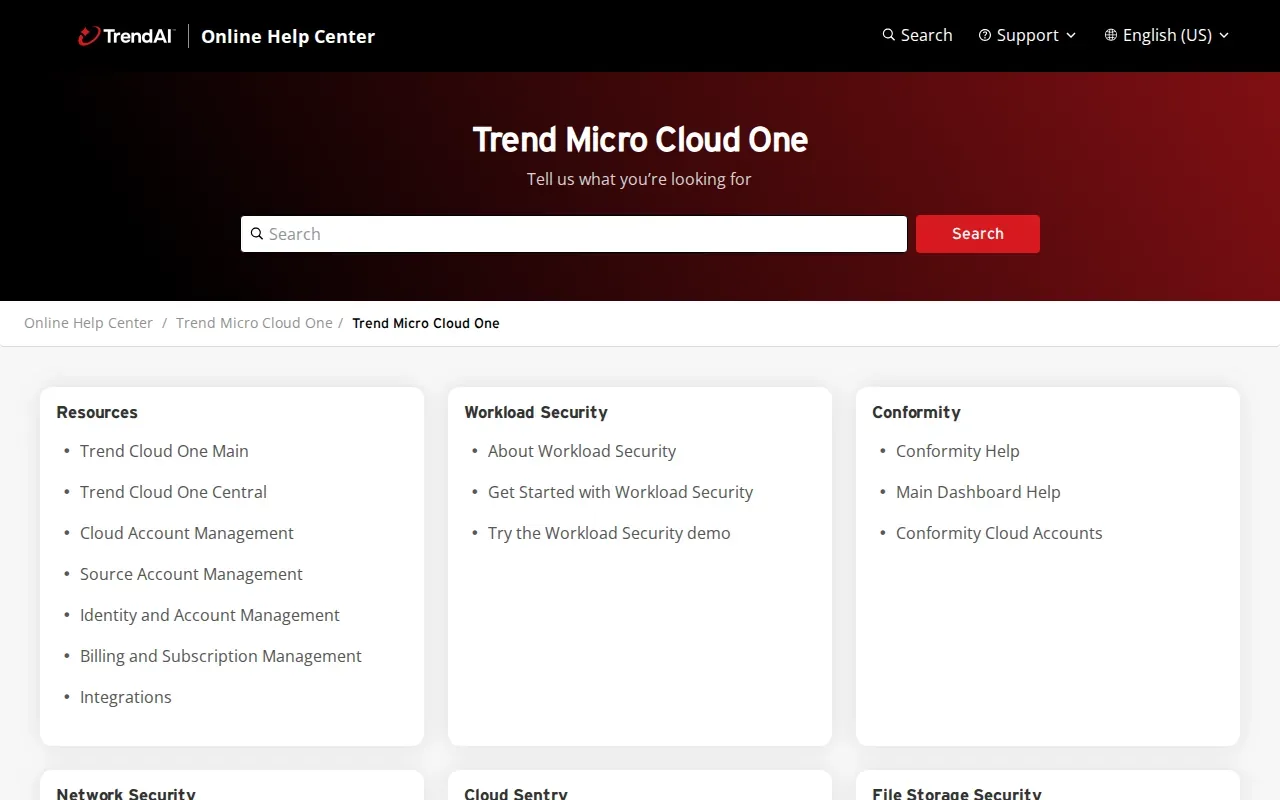Image resolution: width=1280 pixels, height=800 pixels.
Task: Open Trend Cloud One Main link
Action: [164, 451]
